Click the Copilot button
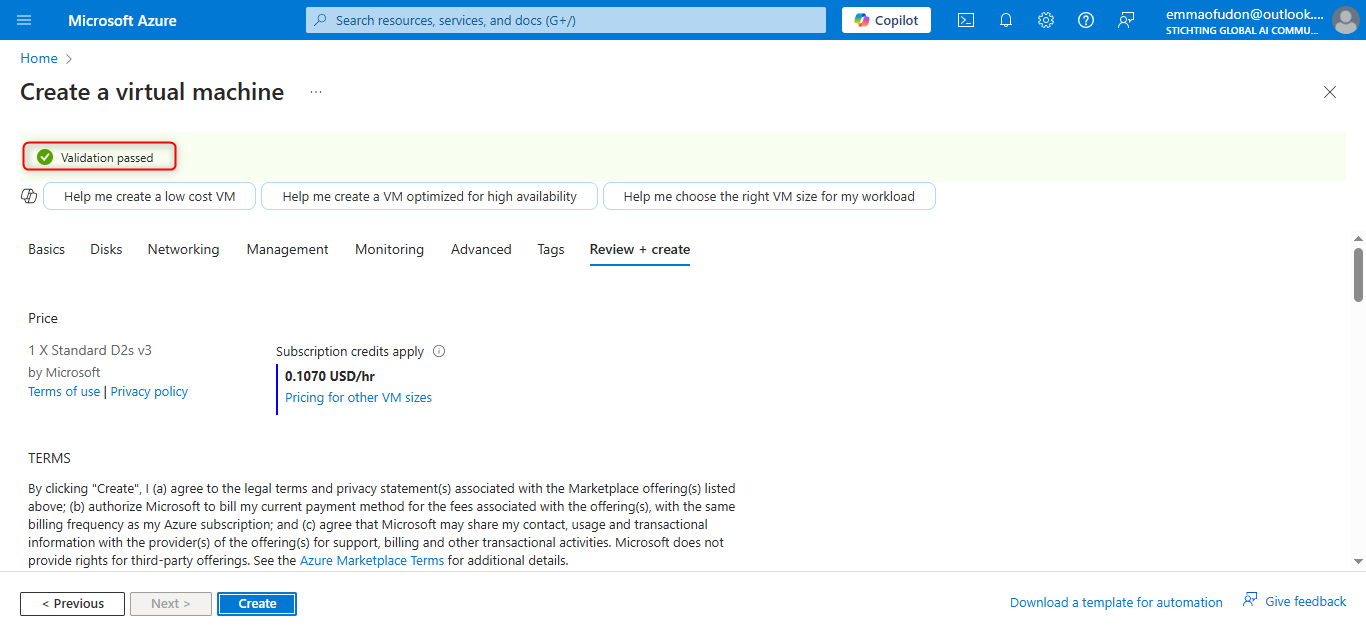Screen dimensions: 1366x641 pyautogui.click(x=886, y=20)
